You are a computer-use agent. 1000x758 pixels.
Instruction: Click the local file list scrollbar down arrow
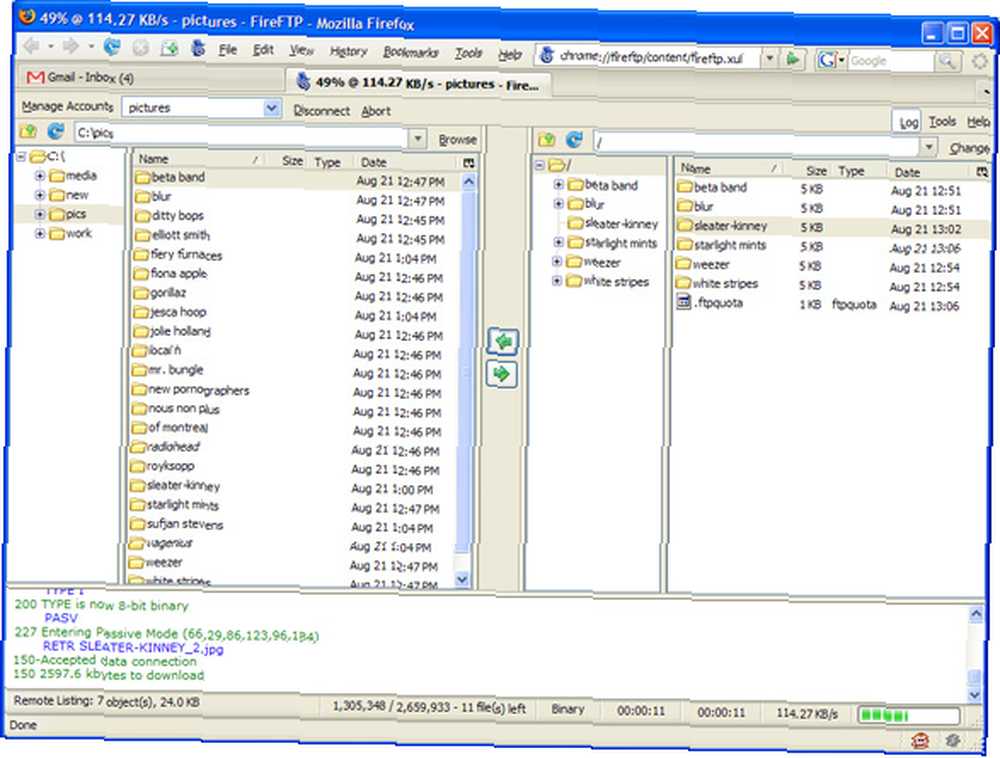point(462,579)
